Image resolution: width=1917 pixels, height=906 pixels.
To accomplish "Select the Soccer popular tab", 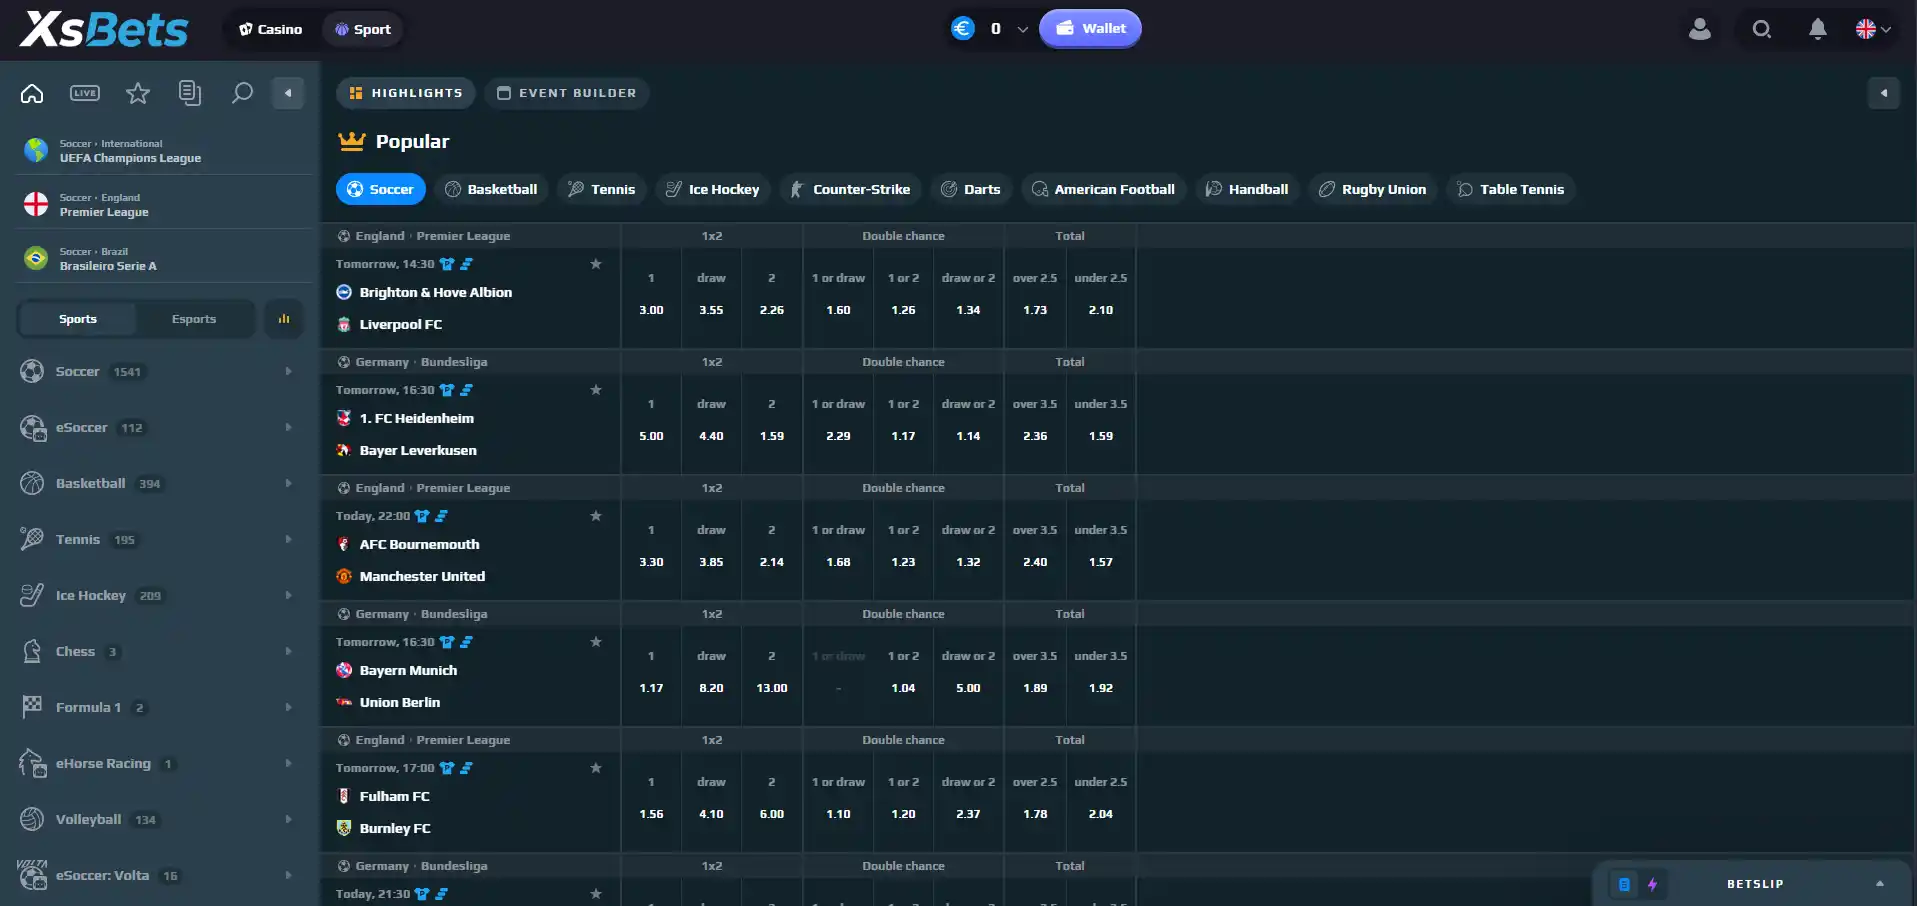I will tap(381, 189).
